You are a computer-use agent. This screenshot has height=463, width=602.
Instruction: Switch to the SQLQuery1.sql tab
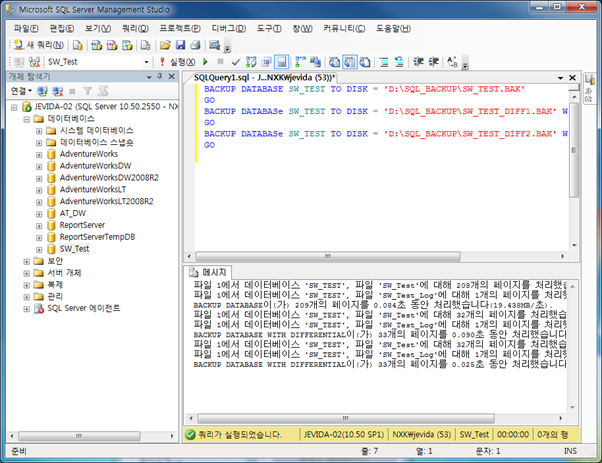pyautogui.click(x=263, y=78)
